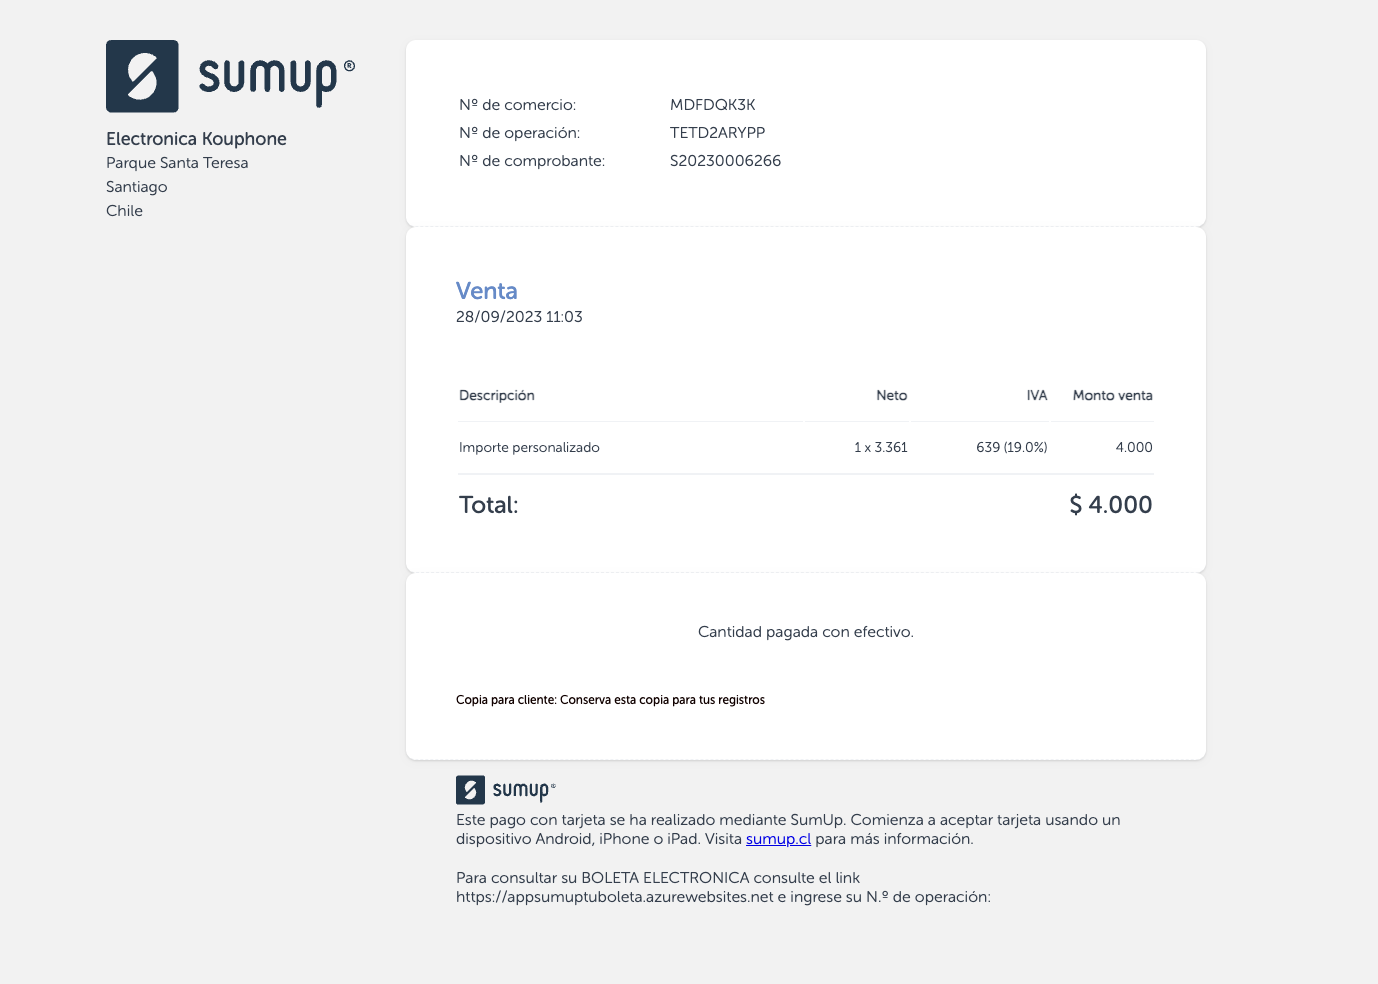The height and width of the screenshot is (984, 1378).
Task: Click the Descripción column header
Action: [x=496, y=396]
